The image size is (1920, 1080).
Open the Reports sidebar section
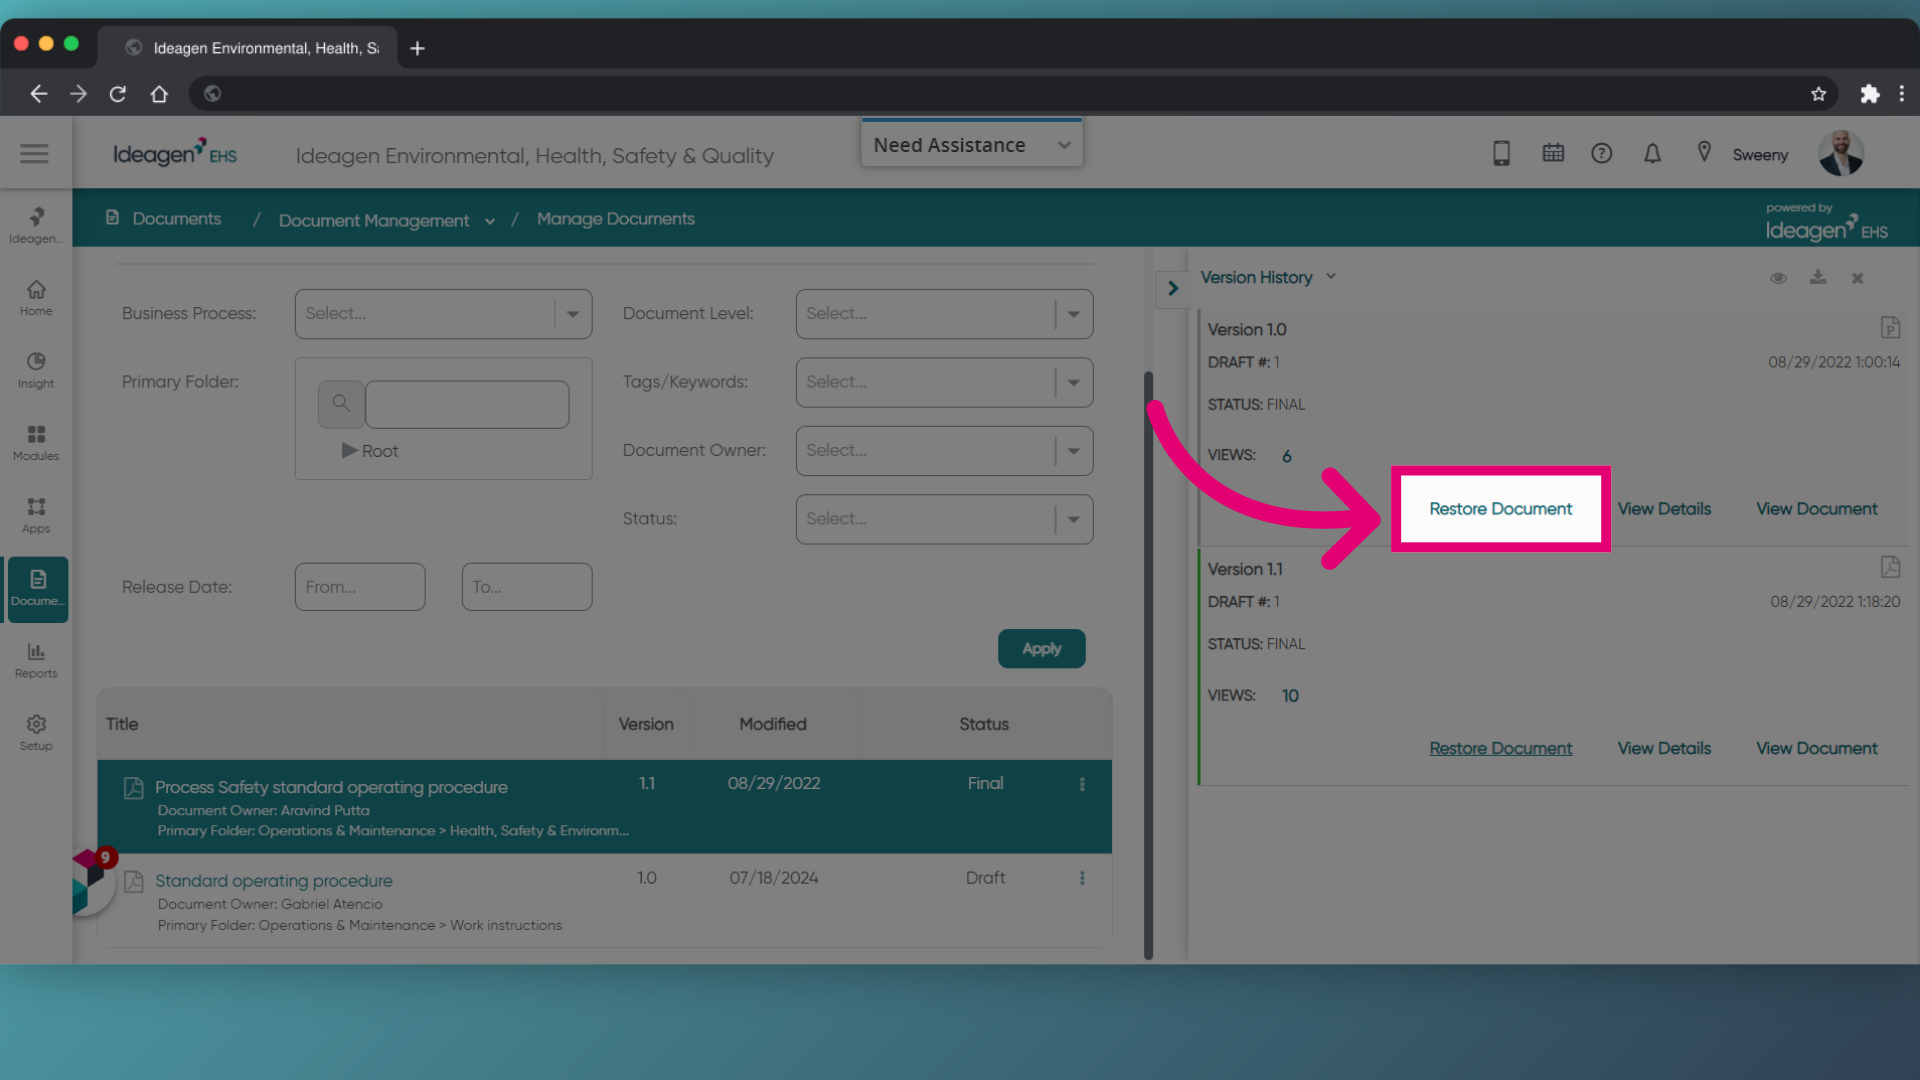pos(36,660)
